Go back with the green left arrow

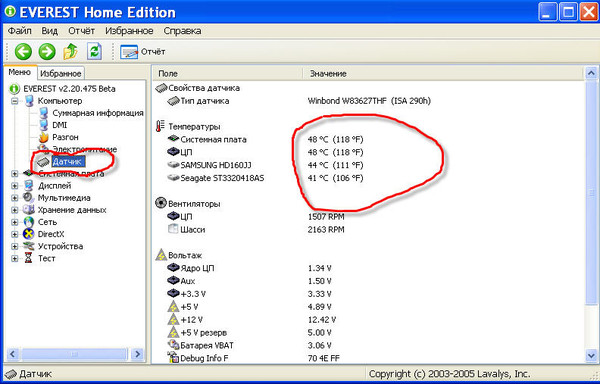pyautogui.click(x=23, y=52)
